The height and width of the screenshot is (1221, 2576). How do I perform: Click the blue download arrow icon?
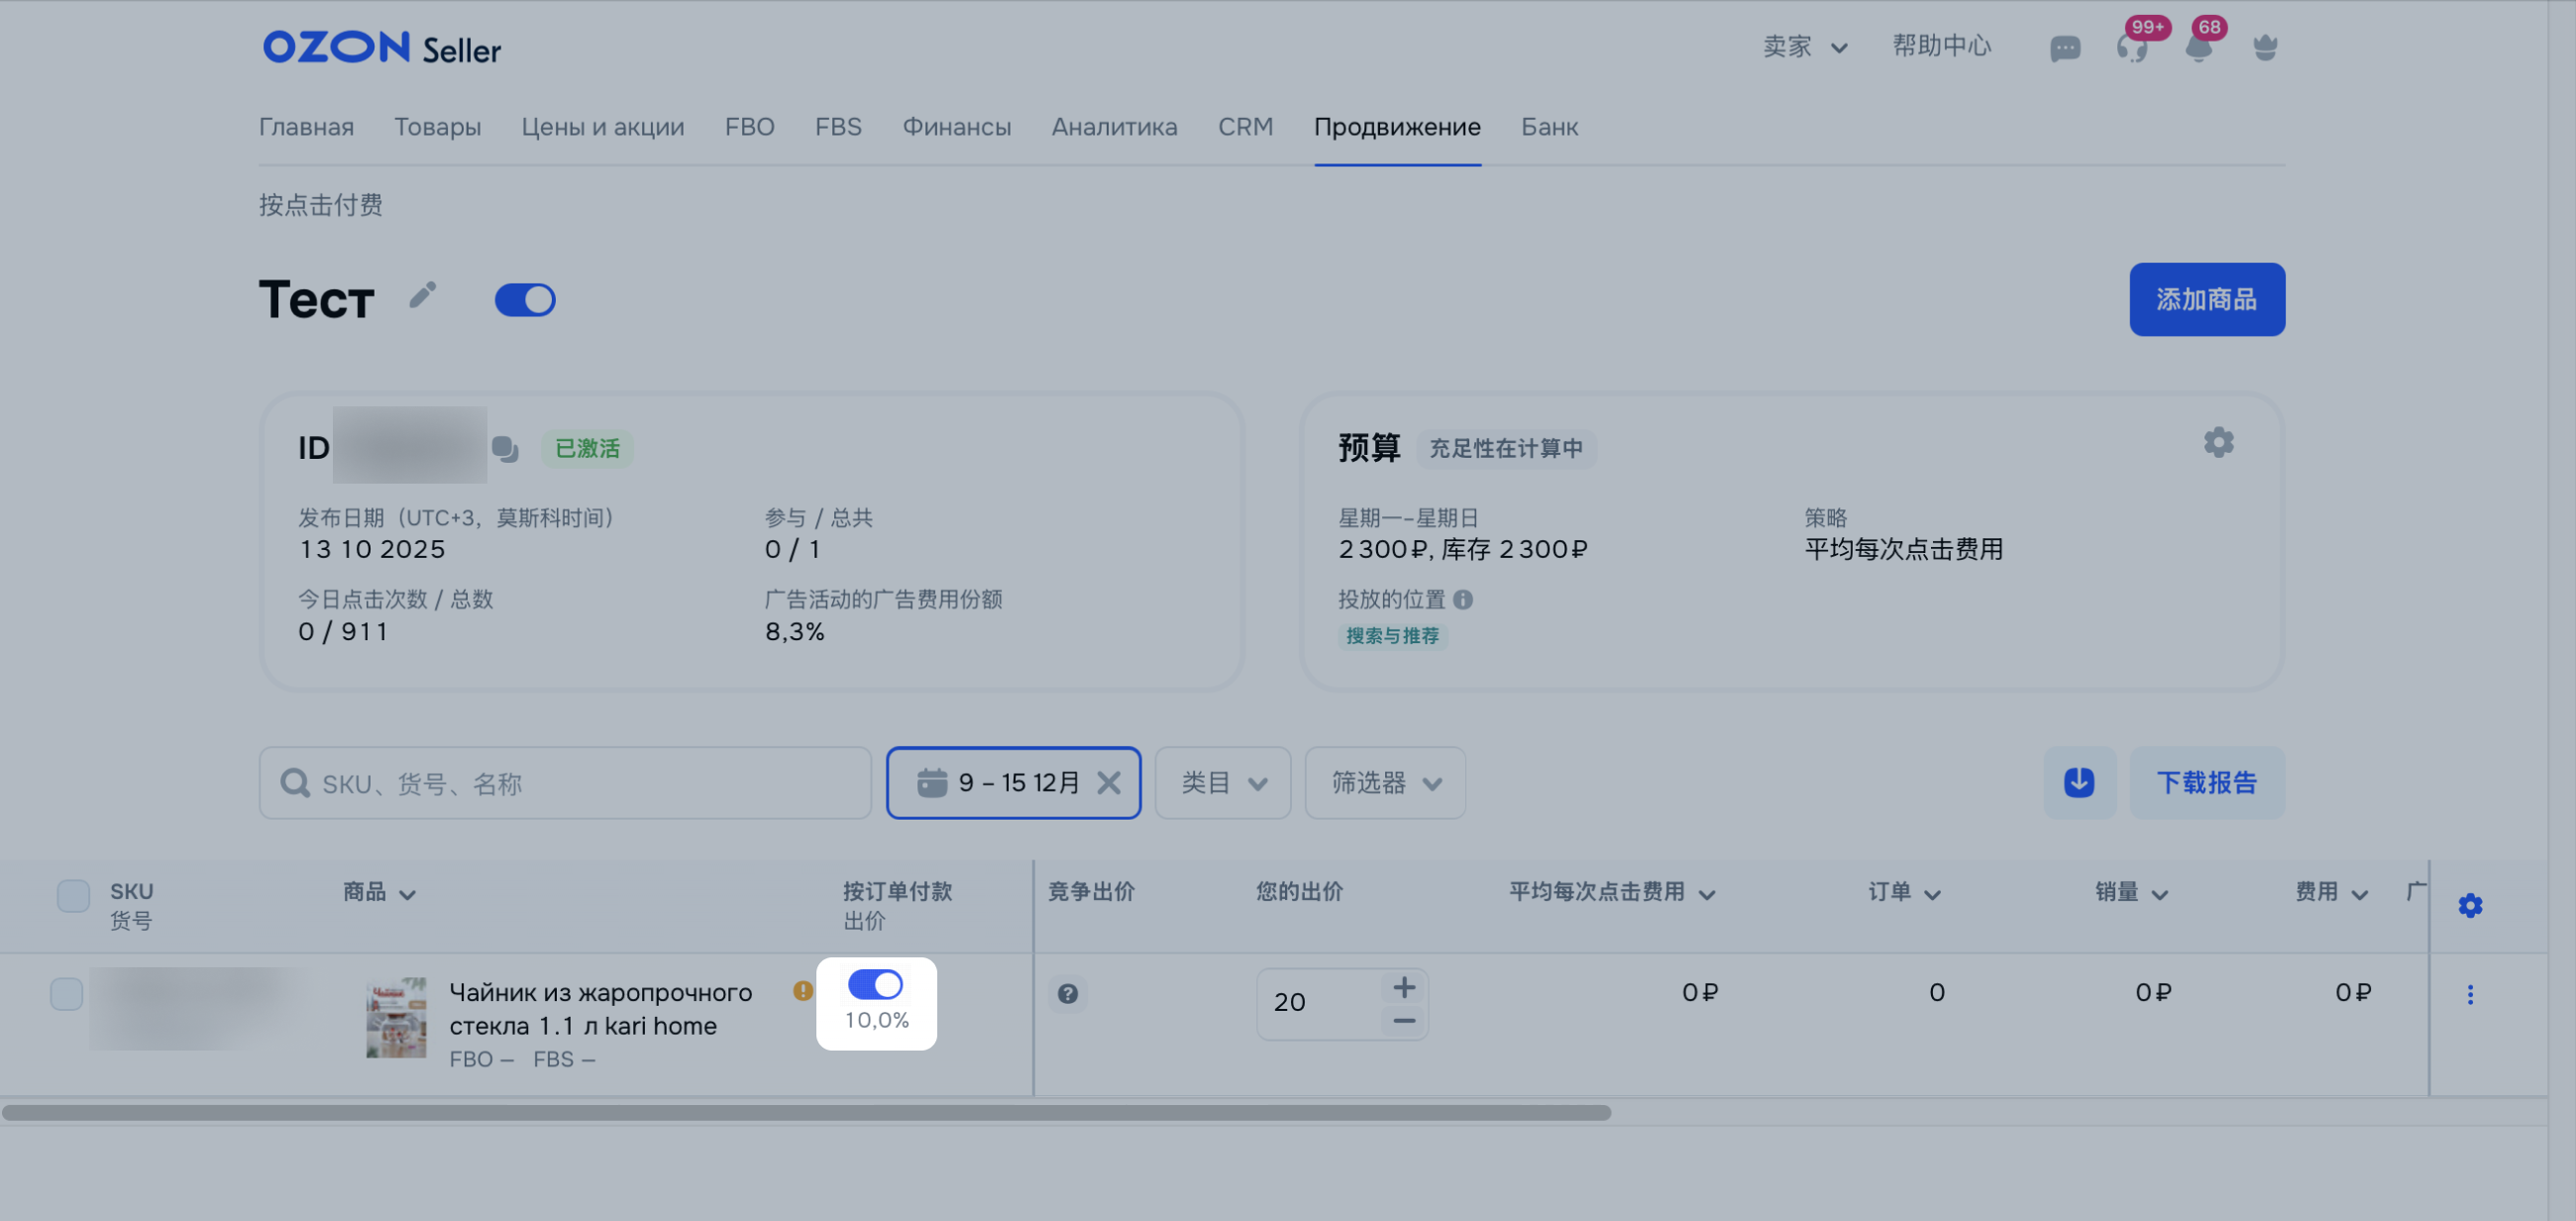pyautogui.click(x=2079, y=782)
